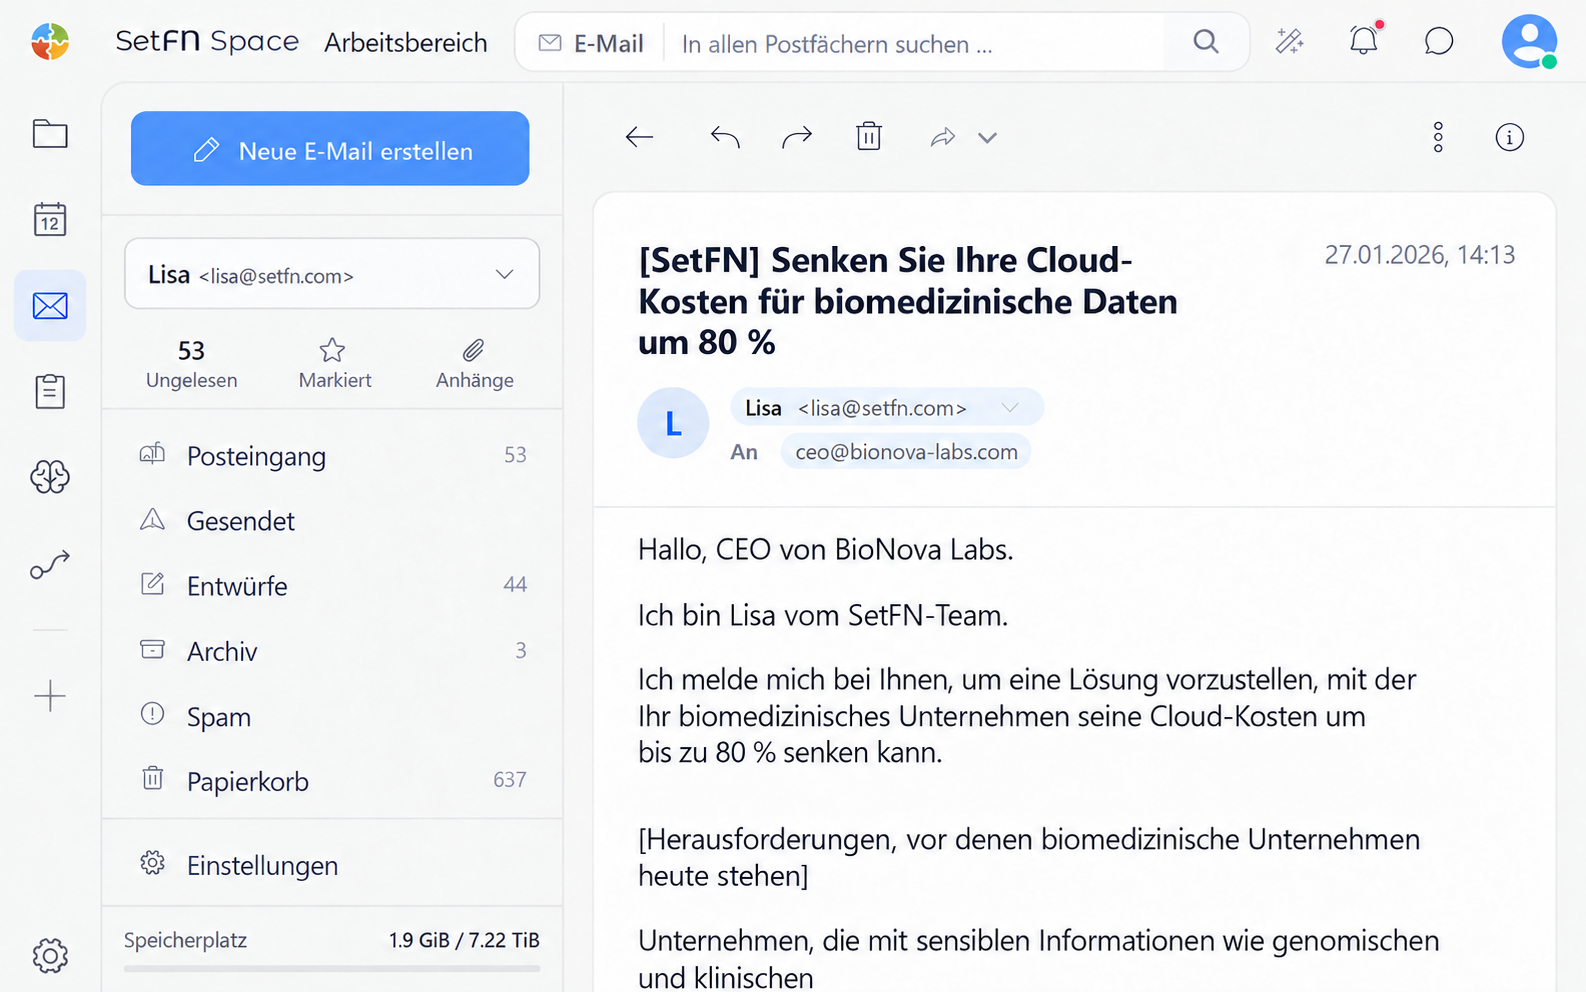Screen dimensions: 1586x992
Task: Click the search magnifier icon
Action: click(1207, 42)
